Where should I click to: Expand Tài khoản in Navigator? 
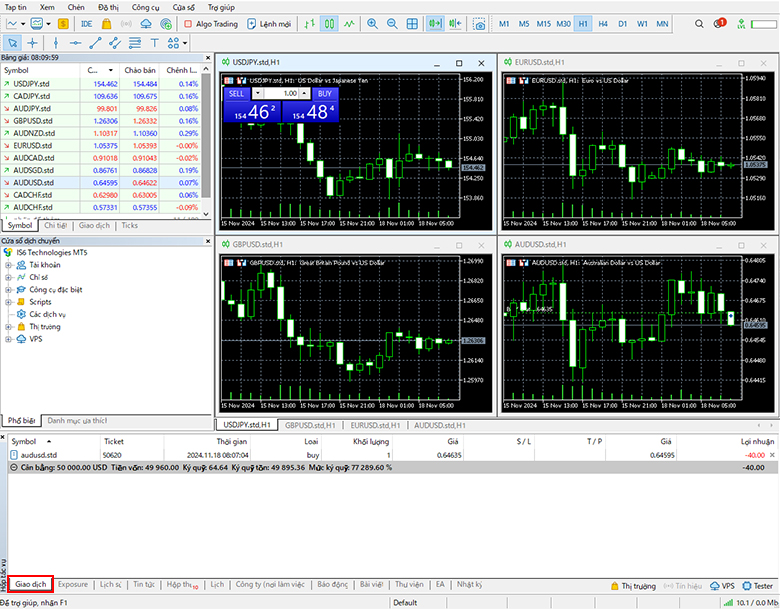tap(8, 265)
